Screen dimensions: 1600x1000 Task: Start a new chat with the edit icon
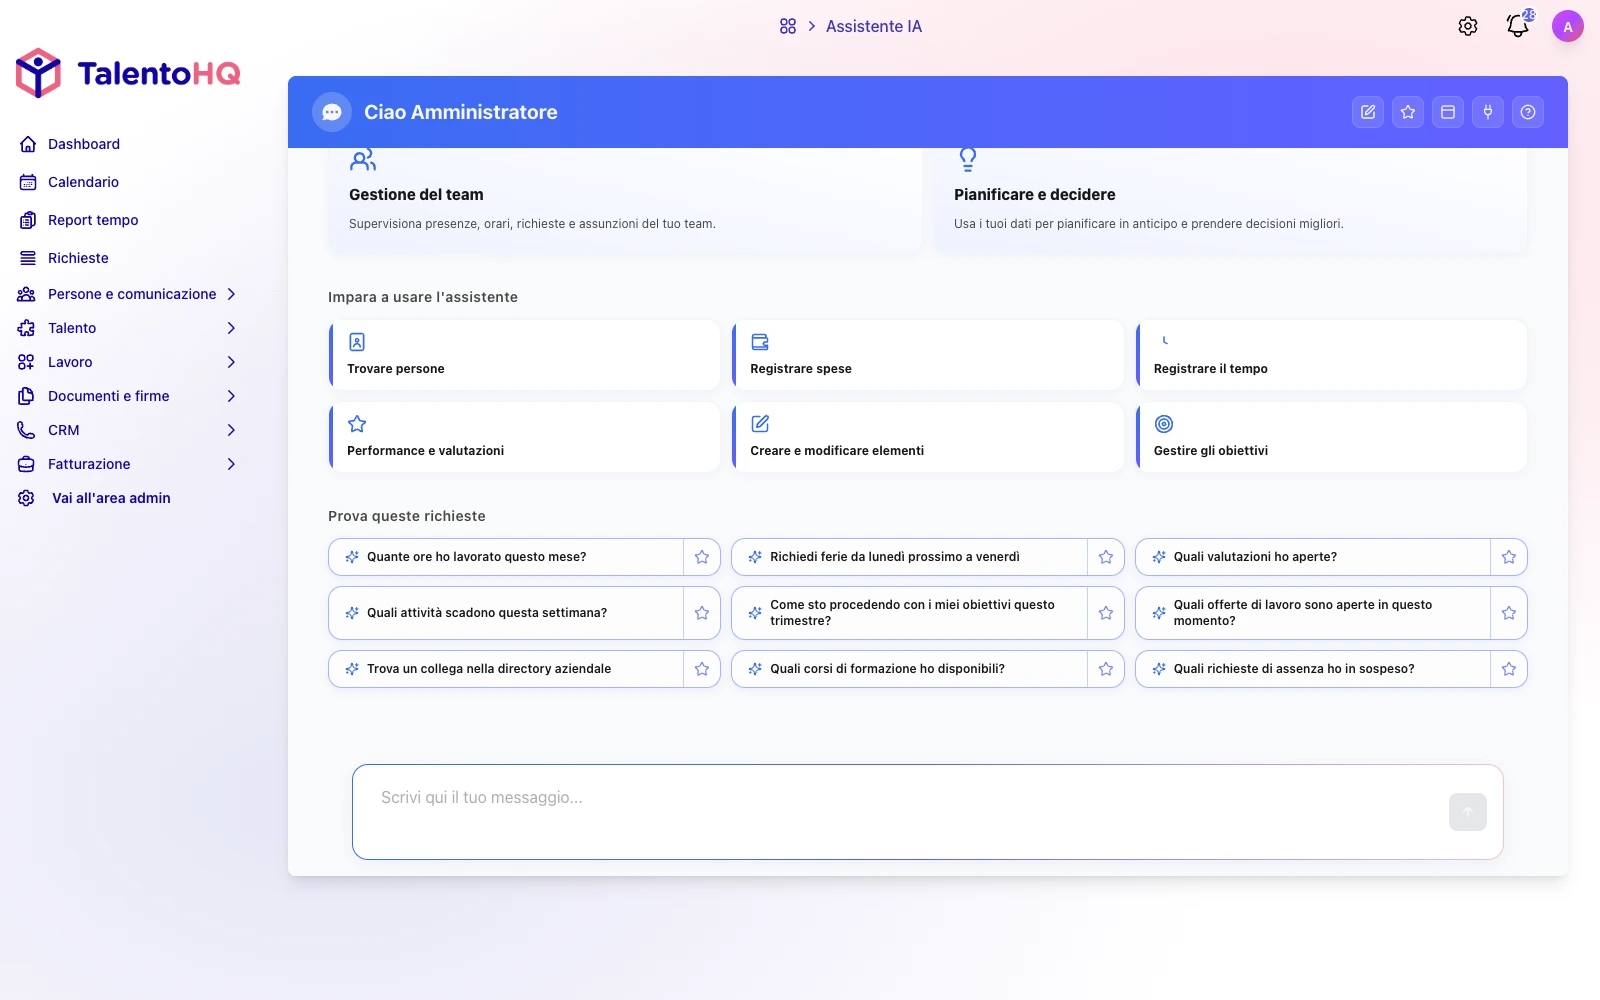click(x=1368, y=112)
